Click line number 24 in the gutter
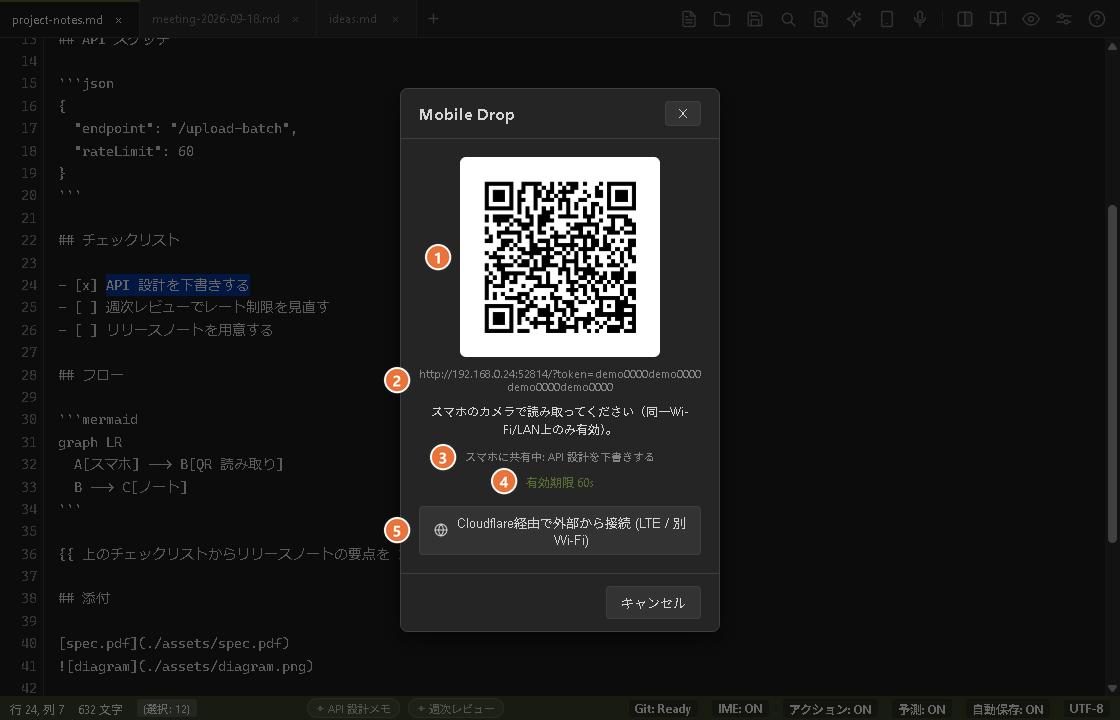Screen dimensions: 1120x720 (29, 285)
